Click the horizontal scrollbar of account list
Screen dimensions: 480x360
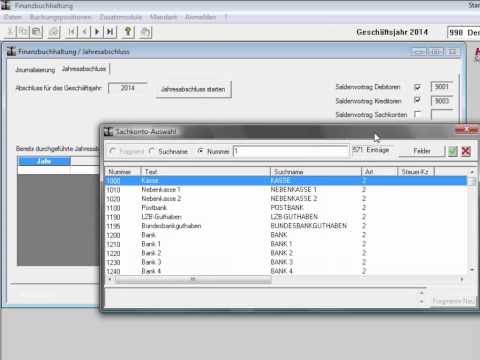pyautogui.click(x=285, y=279)
